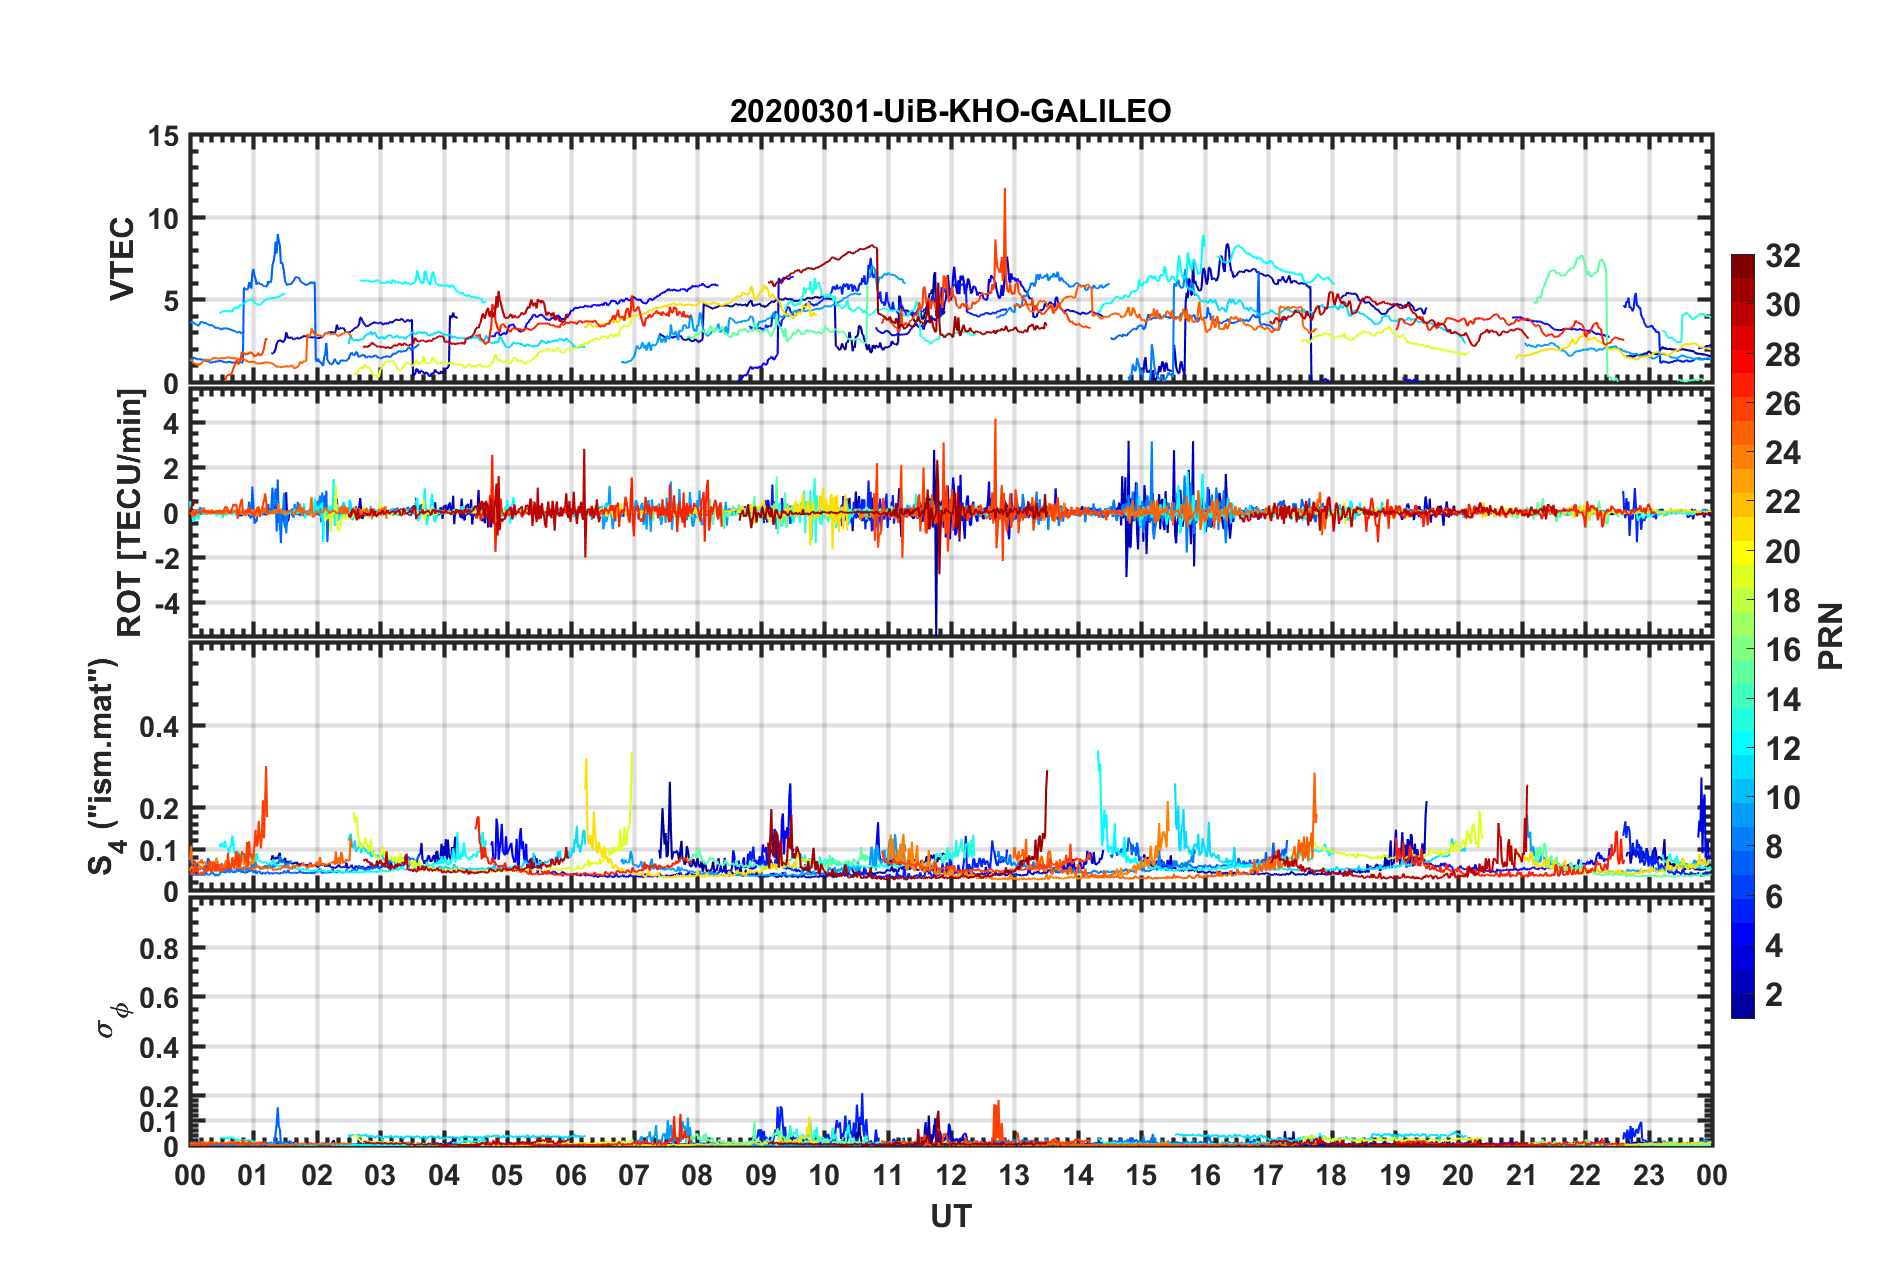Click colorbar tick value 20
The width and height of the screenshot is (1902, 1272).
tap(1783, 552)
